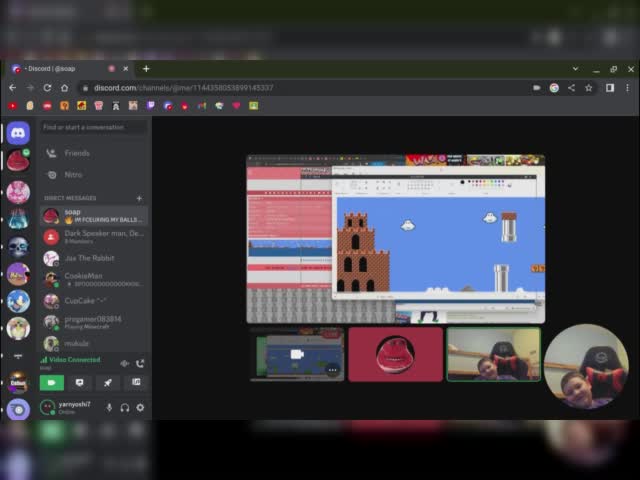
Task: Select the small game stream thumbnail
Action: point(297,354)
